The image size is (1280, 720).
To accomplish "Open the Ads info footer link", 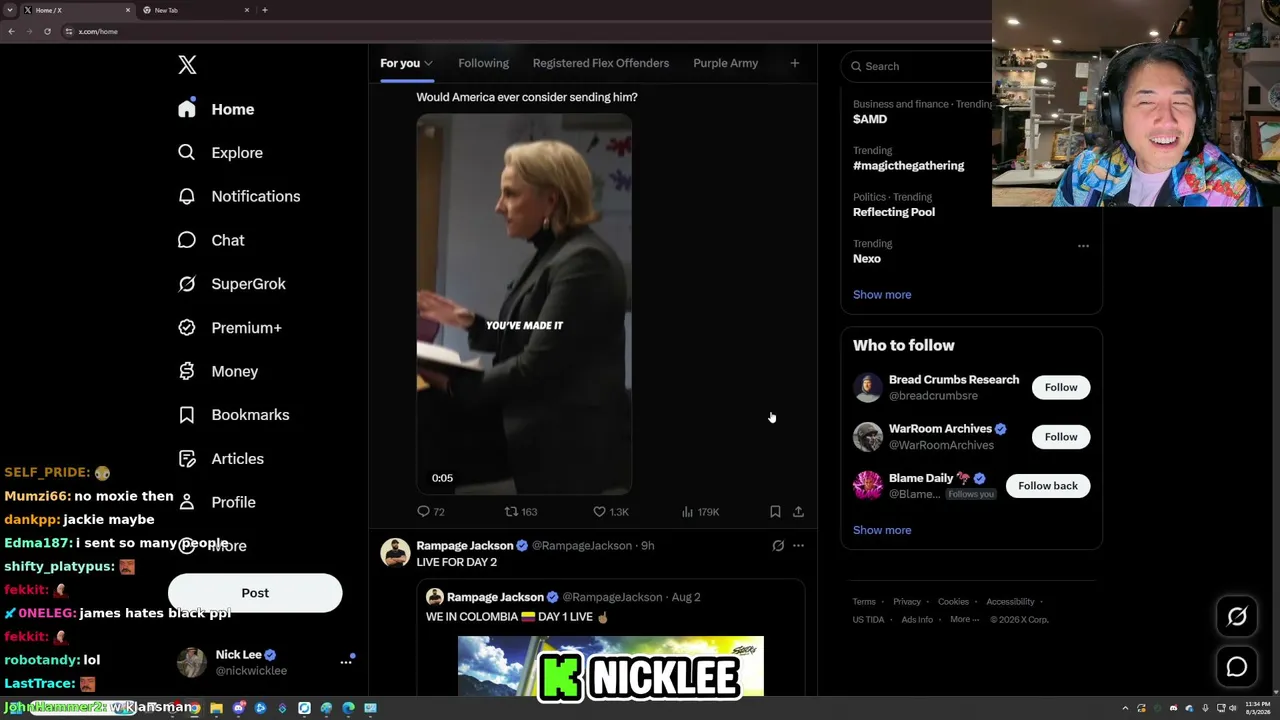I will (x=917, y=620).
